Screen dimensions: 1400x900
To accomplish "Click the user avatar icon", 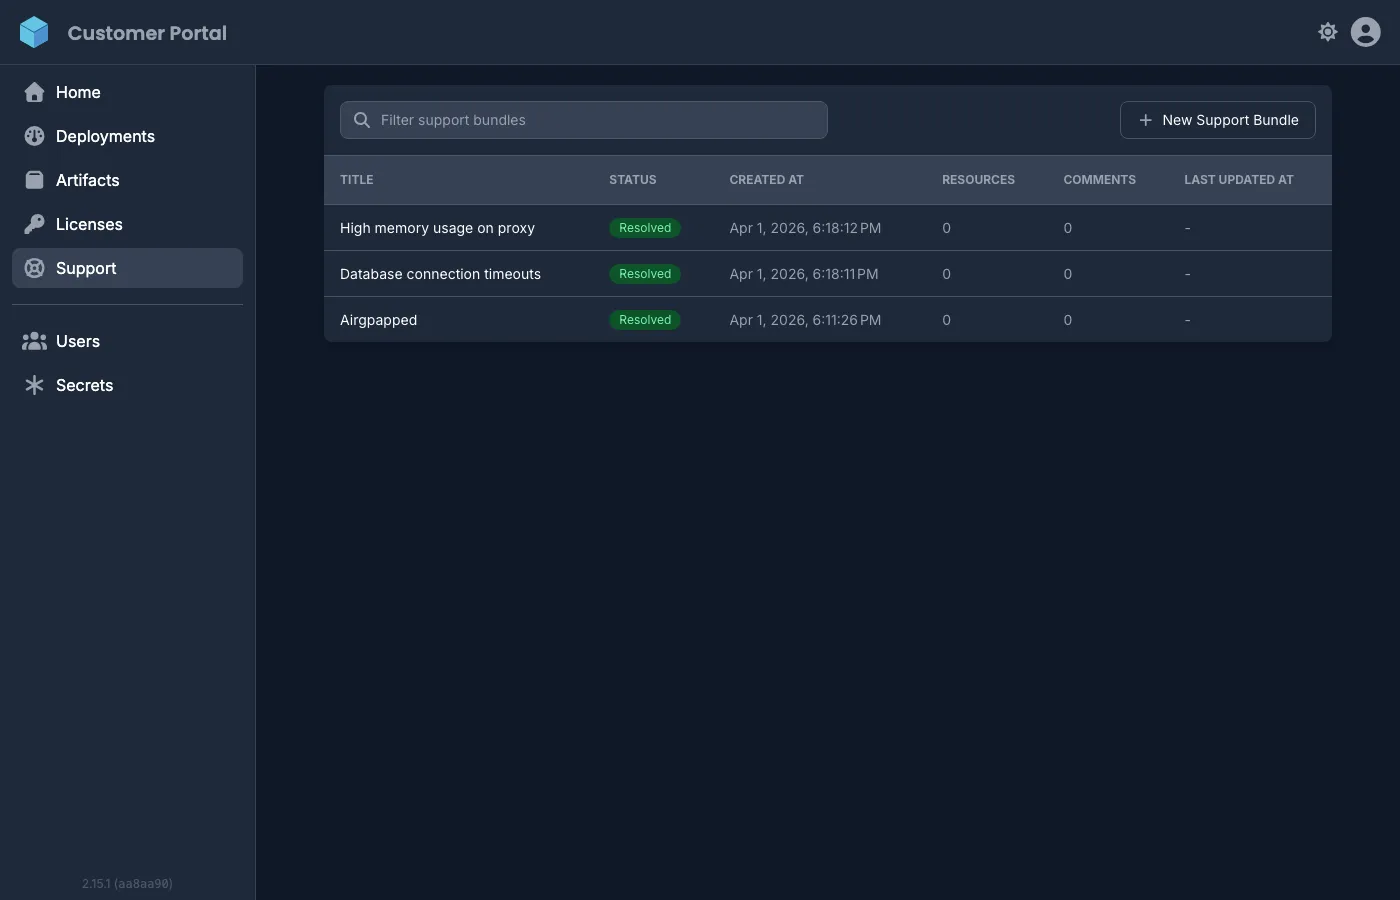I will (x=1365, y=31).
